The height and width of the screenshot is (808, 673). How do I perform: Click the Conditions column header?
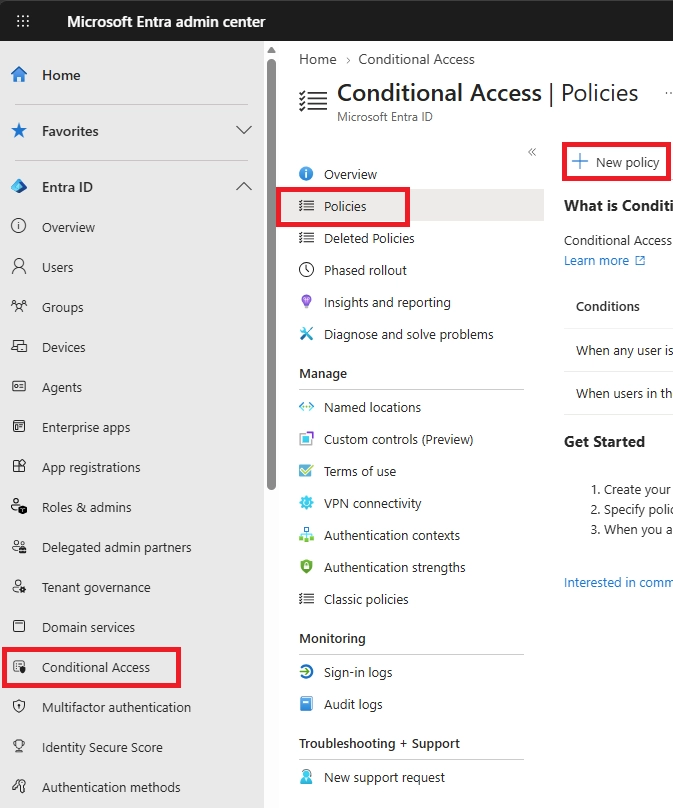pos(608,306)
